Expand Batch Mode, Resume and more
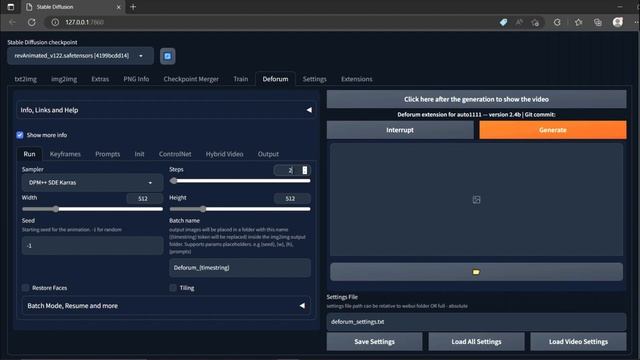This screenshot has height=360, width=640. pos(165,306)
